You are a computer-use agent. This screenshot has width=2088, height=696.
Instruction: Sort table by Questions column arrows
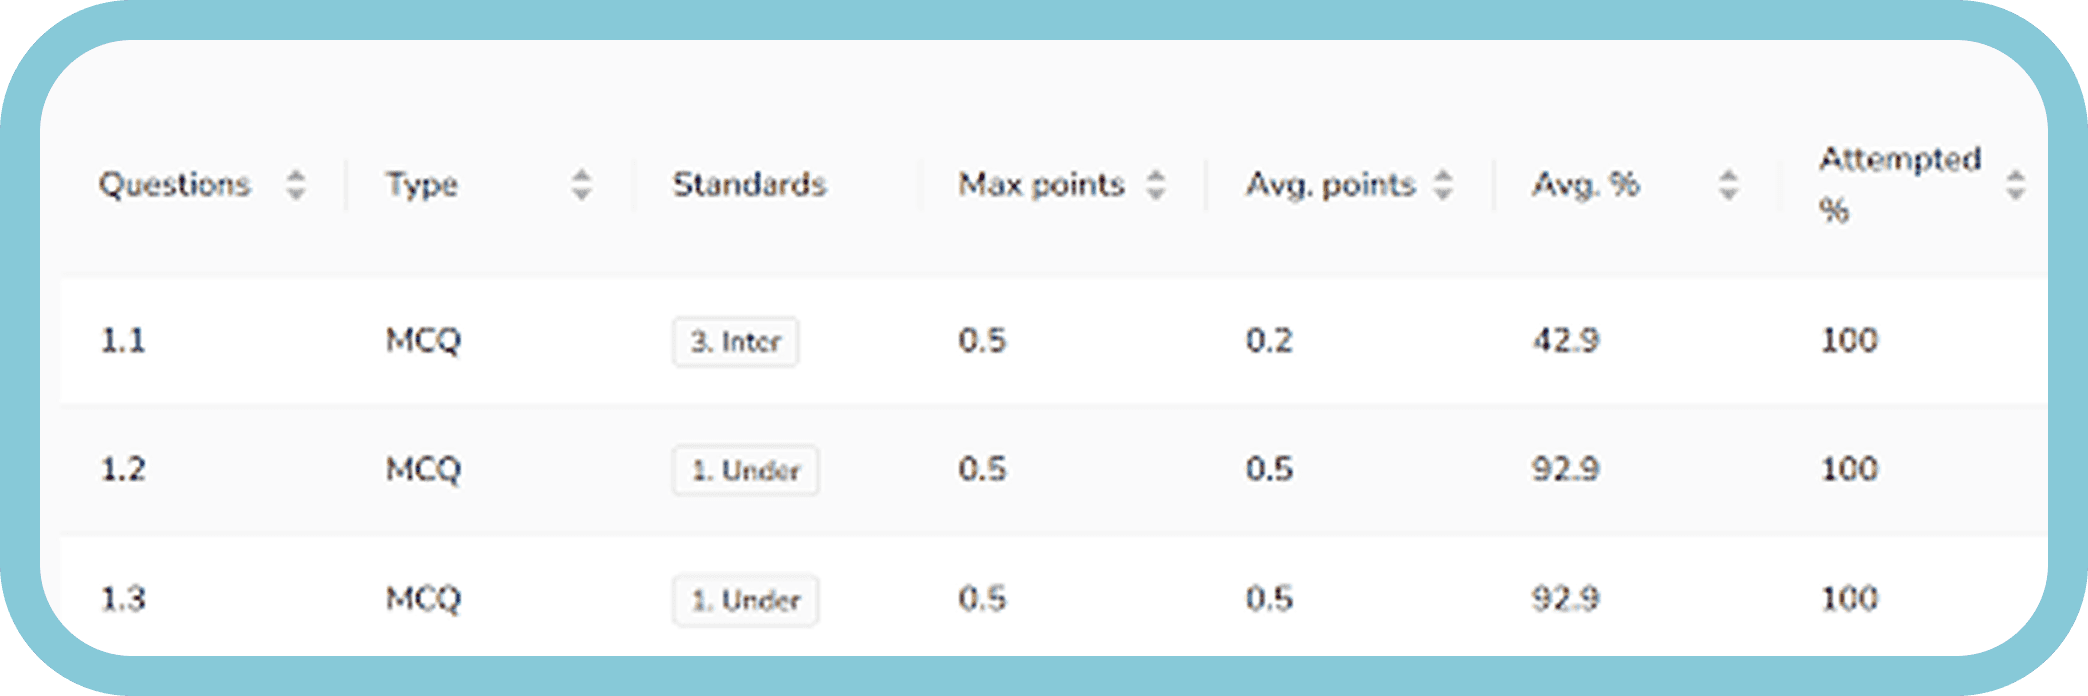pos(295,184)
